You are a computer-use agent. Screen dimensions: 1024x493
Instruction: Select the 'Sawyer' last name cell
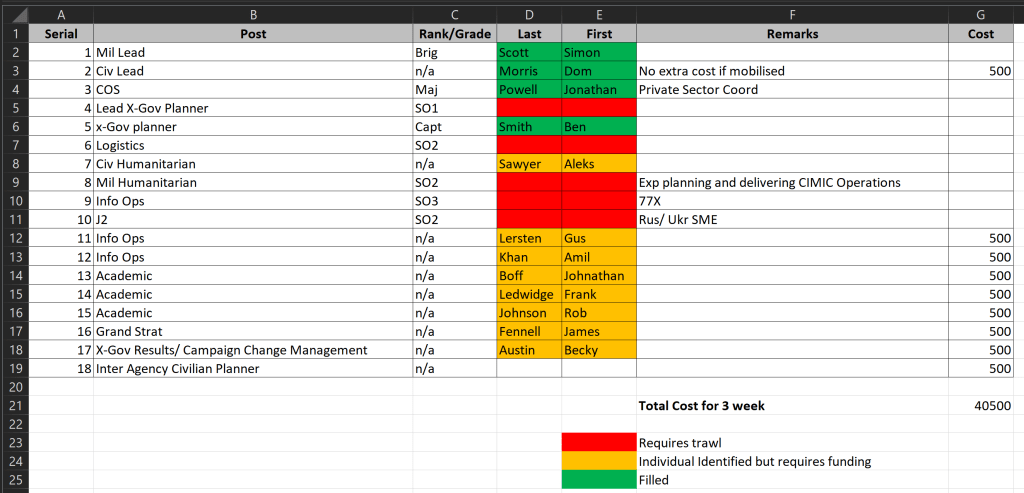[x=529, y=164]
